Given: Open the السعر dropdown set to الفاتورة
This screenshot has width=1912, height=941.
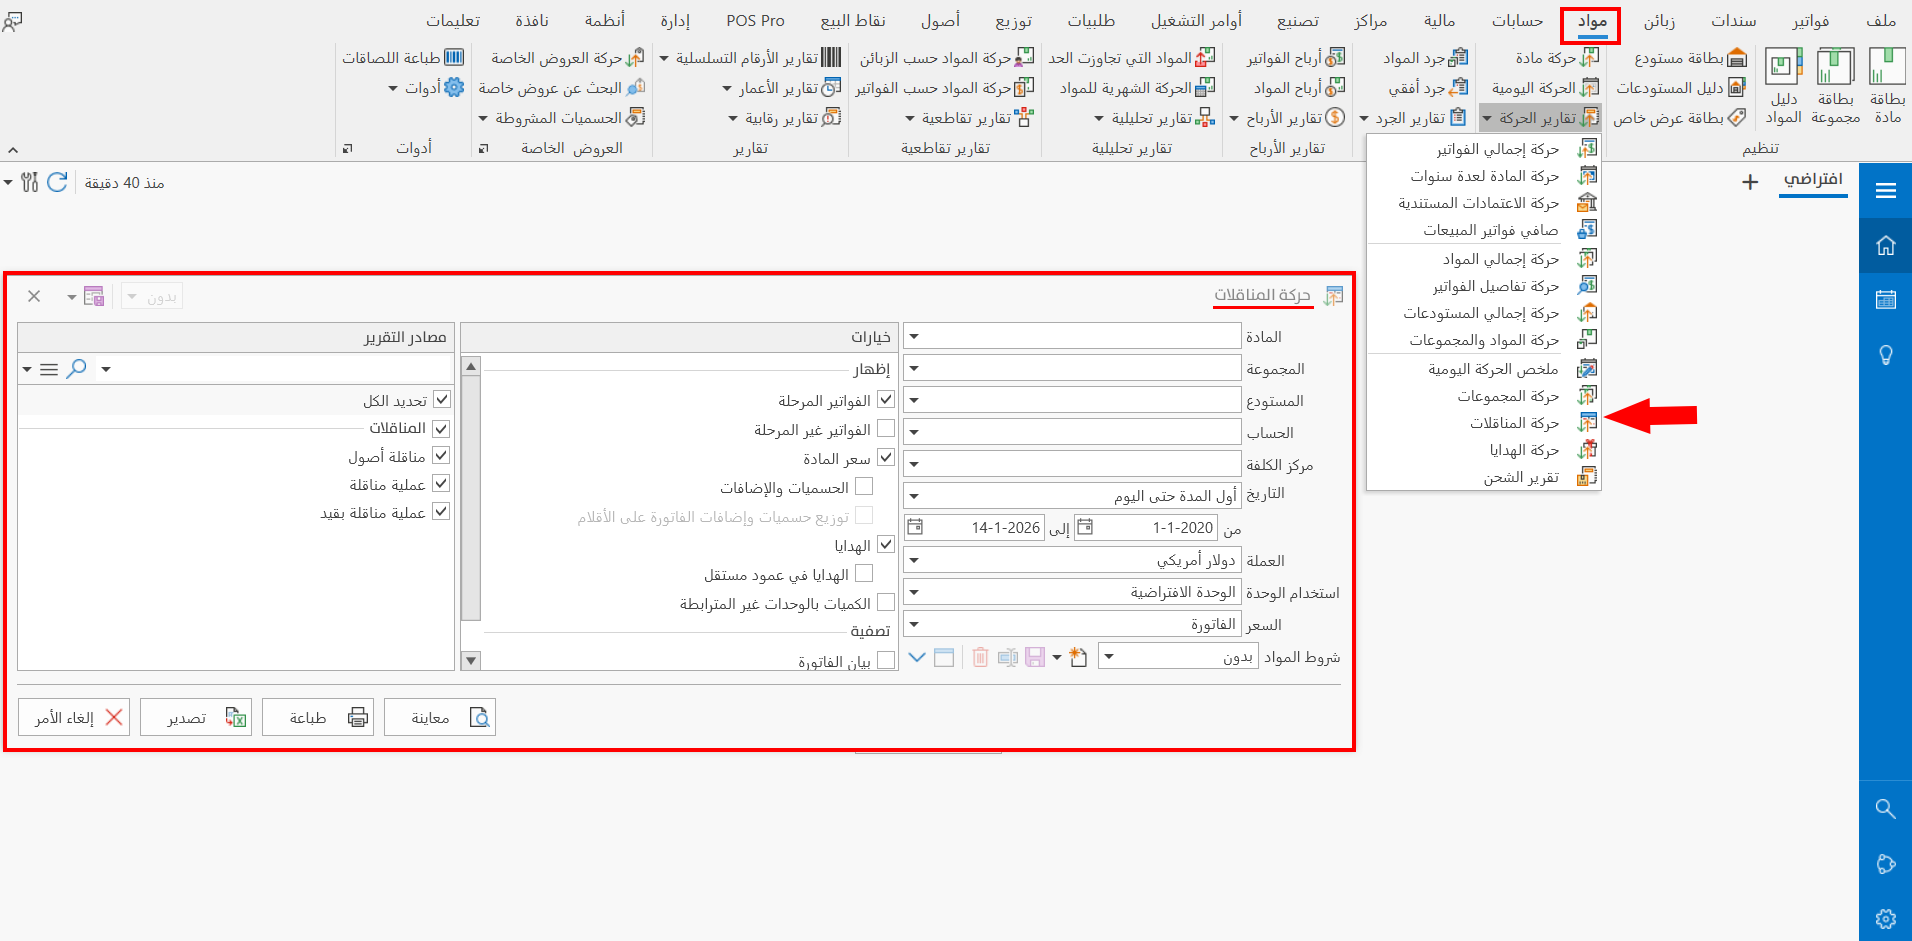Looking at the screenshot, I should 913,623.
